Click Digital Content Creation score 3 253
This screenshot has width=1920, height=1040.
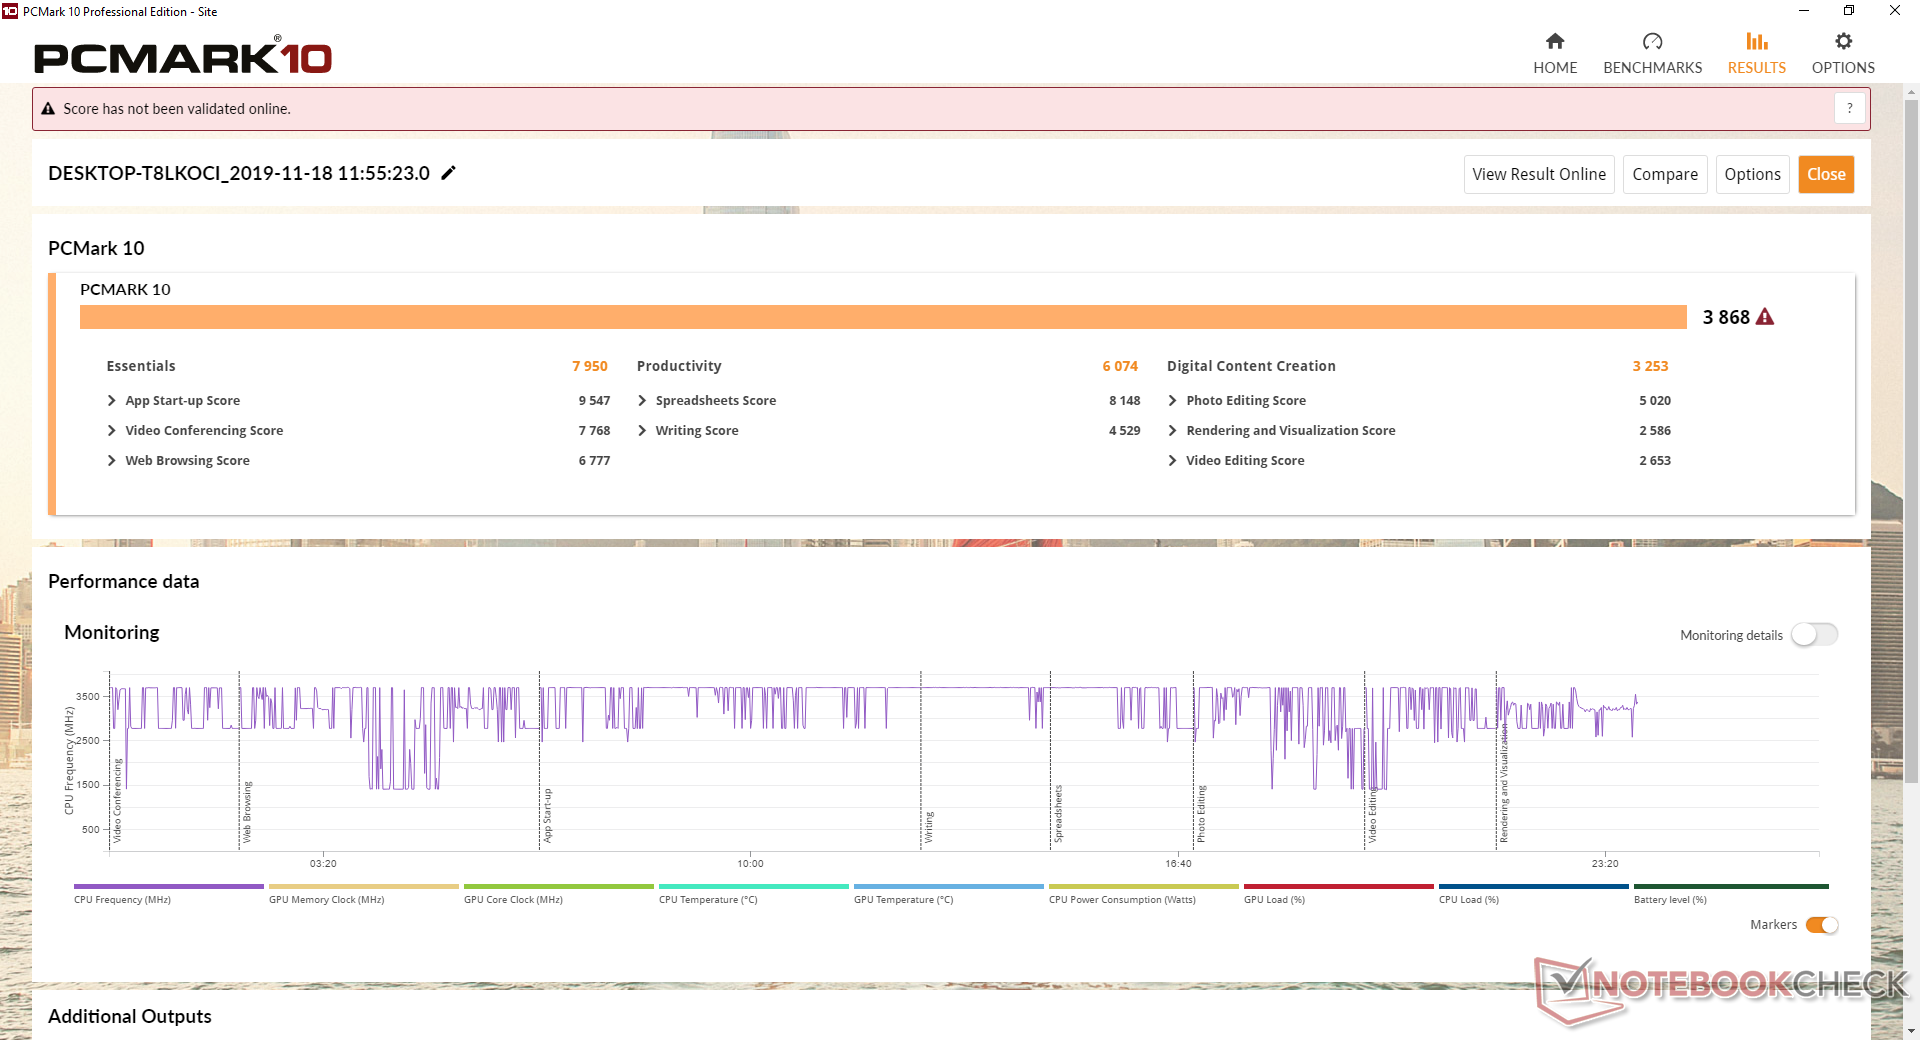[x=1650, y=366]
